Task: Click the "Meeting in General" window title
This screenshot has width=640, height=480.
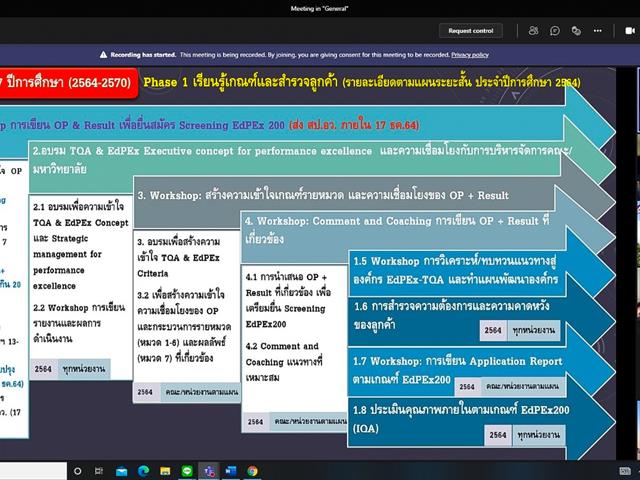Action: point(320,8)
